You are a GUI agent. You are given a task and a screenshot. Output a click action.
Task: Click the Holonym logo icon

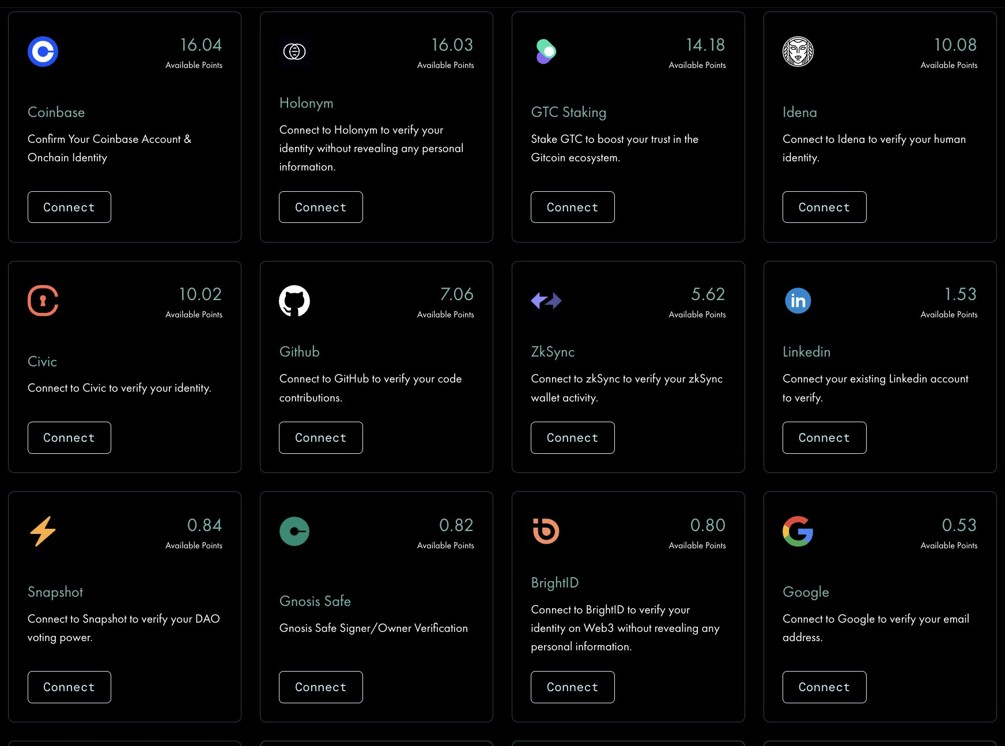click(294, 51)
